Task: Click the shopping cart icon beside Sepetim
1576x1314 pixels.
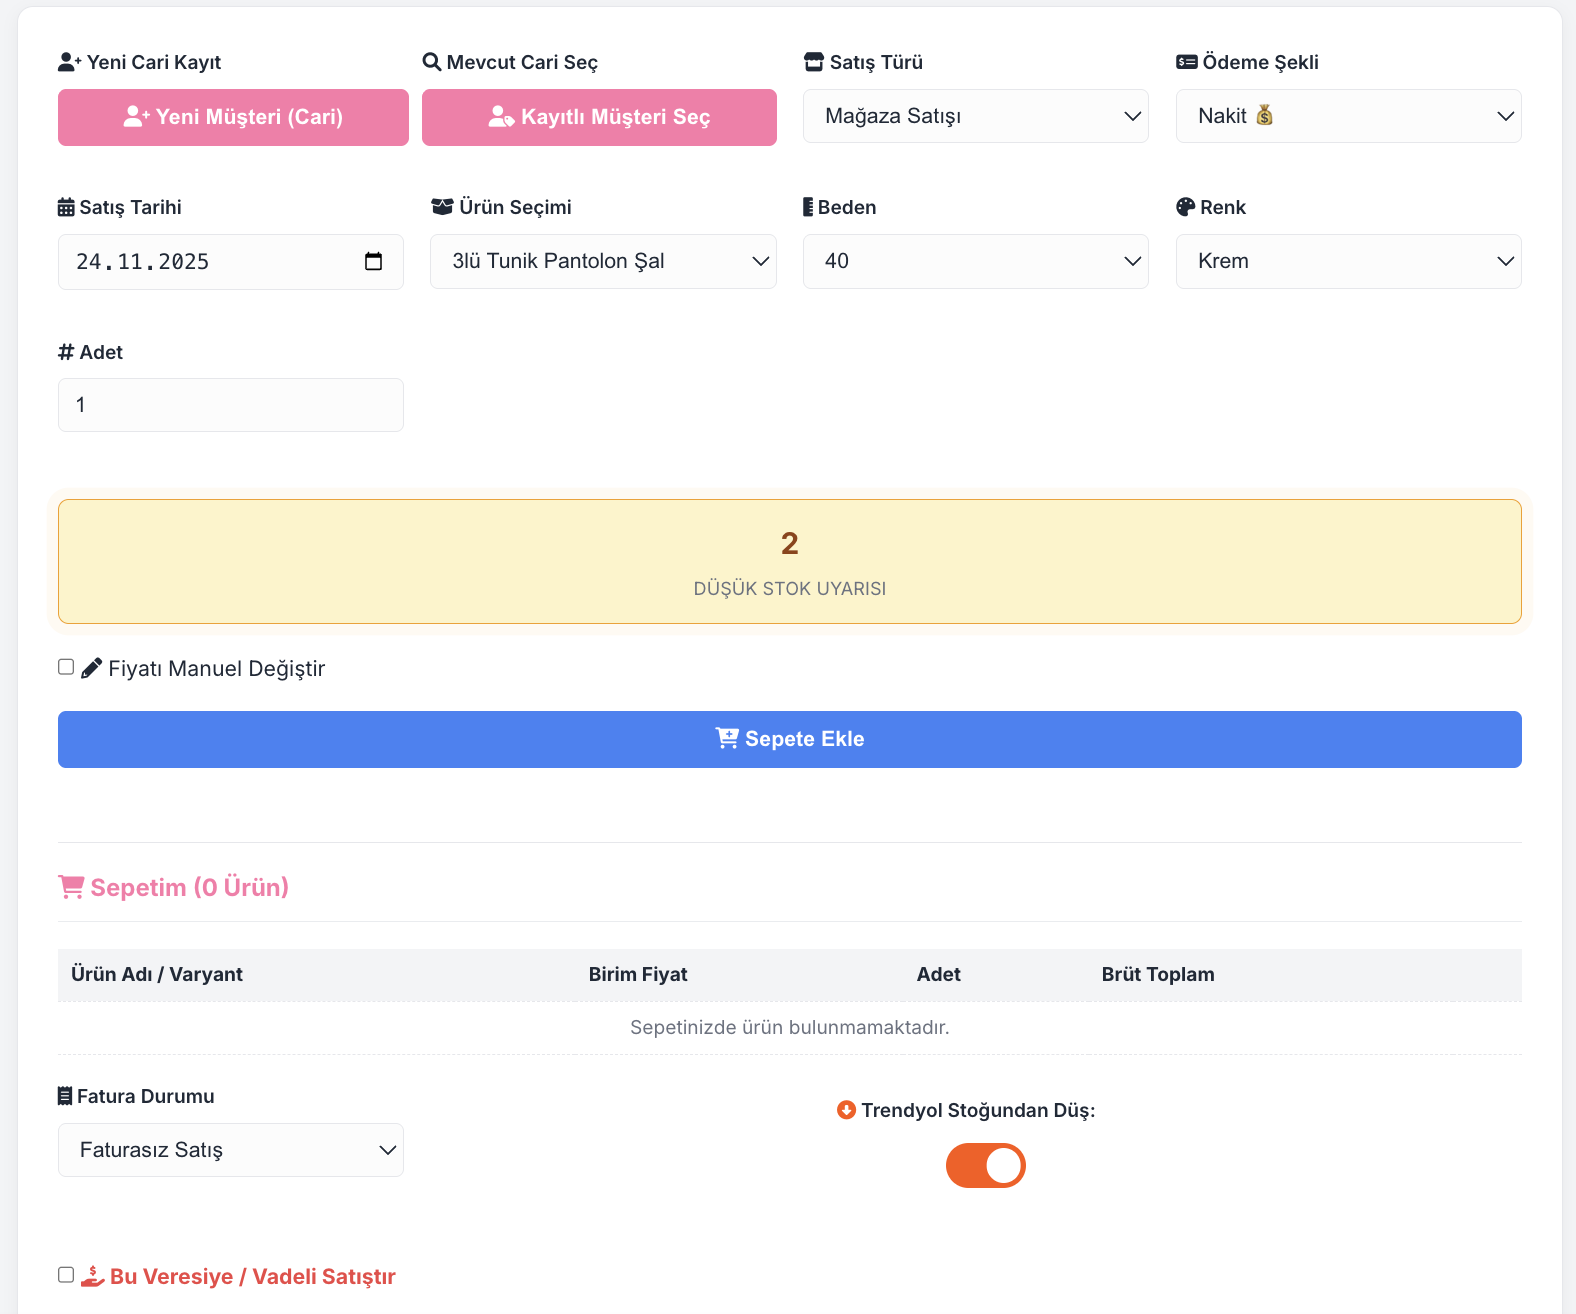Action: coord(71,887)
